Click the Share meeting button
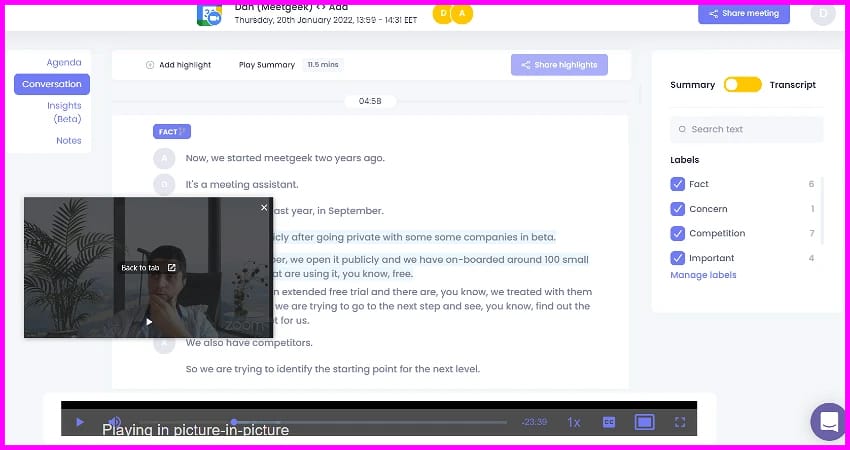Viewport: 850px width, 450px height. pyautogui.click(x=743, y=14)
